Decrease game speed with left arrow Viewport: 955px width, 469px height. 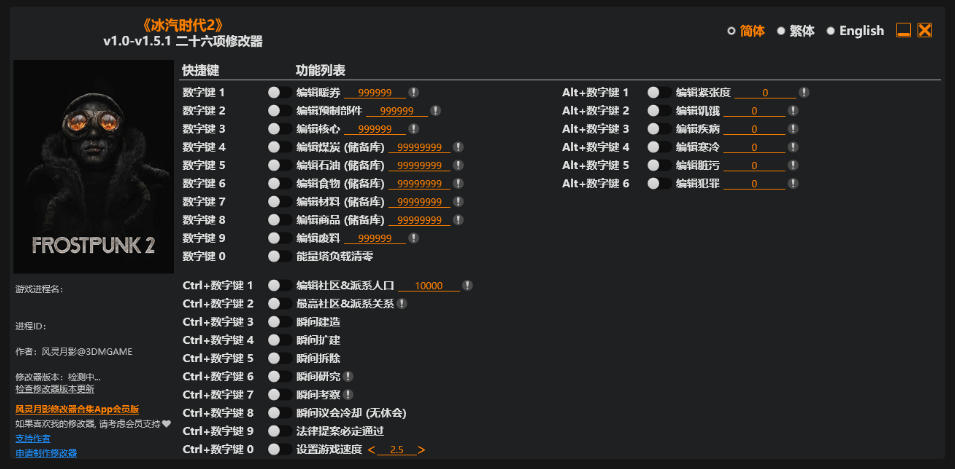[x=372, y=450]
